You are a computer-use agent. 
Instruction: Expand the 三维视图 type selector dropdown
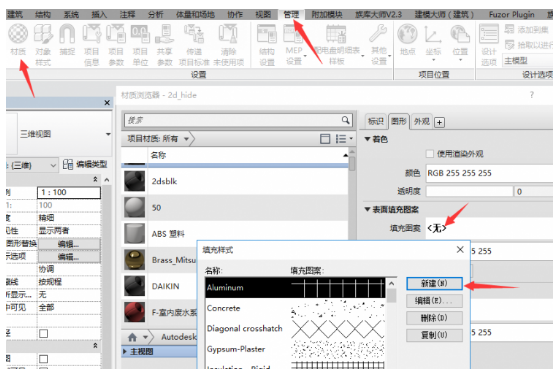pyautogui.click(x=108, y=134)
